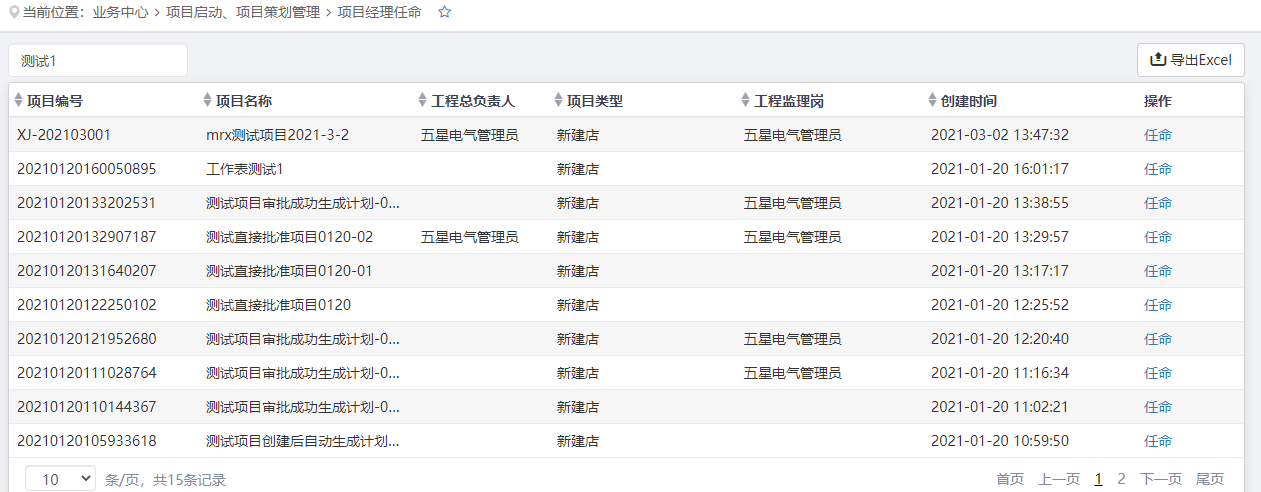Click cell 20210120160050895
Viewport: 1261px width, 492px height.
pyautogui.click(x=87, y=169)
